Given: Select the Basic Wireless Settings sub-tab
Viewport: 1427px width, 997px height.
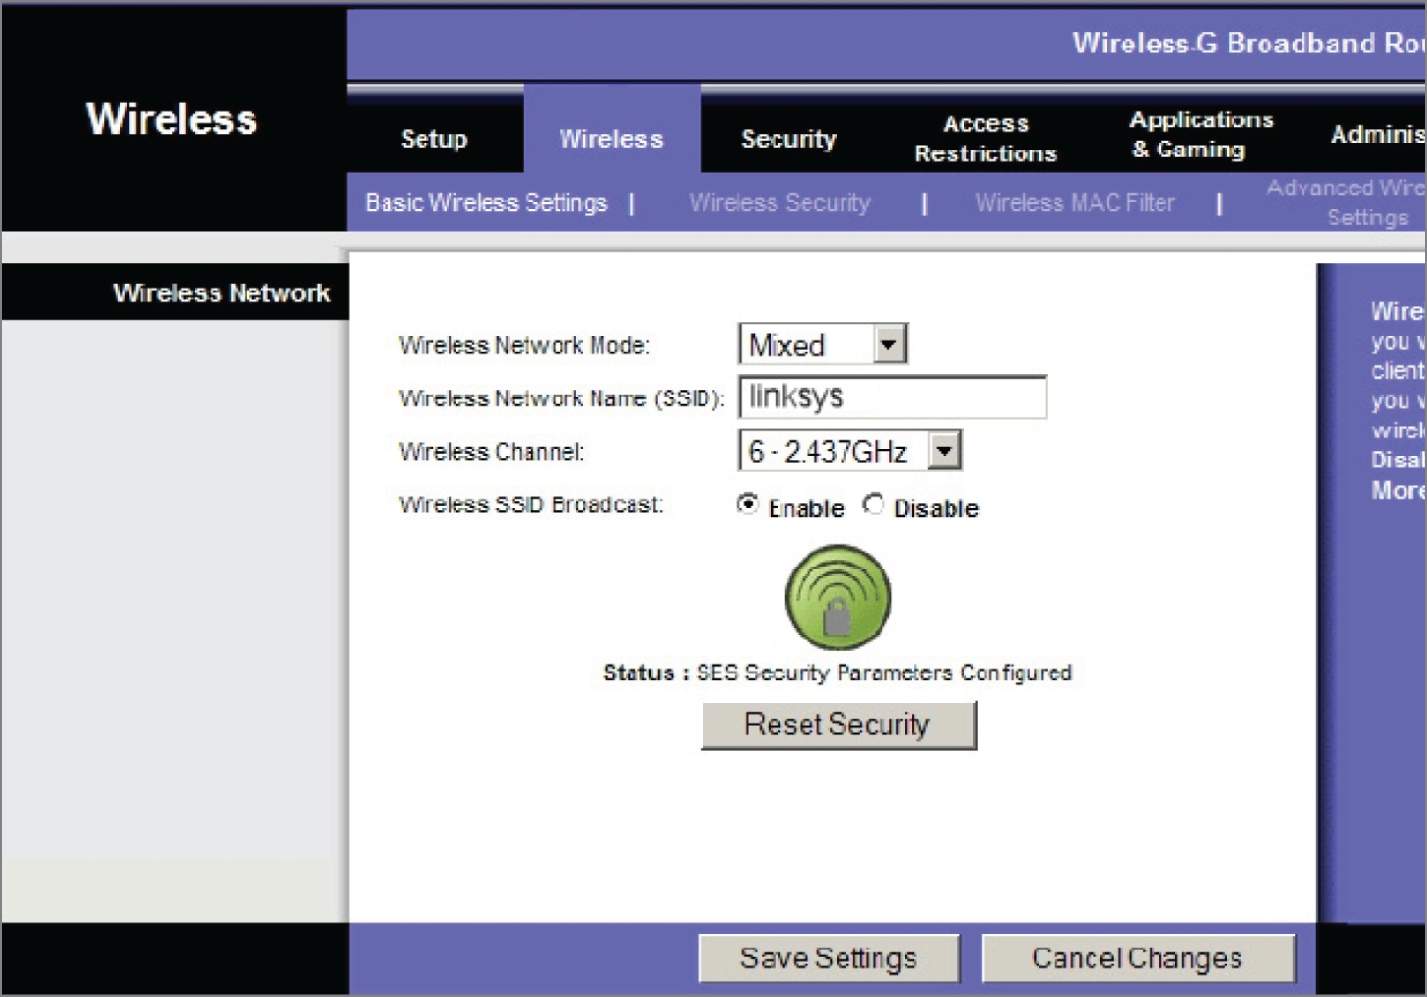Looking at the screenshot, I should (x=486, y=202).
